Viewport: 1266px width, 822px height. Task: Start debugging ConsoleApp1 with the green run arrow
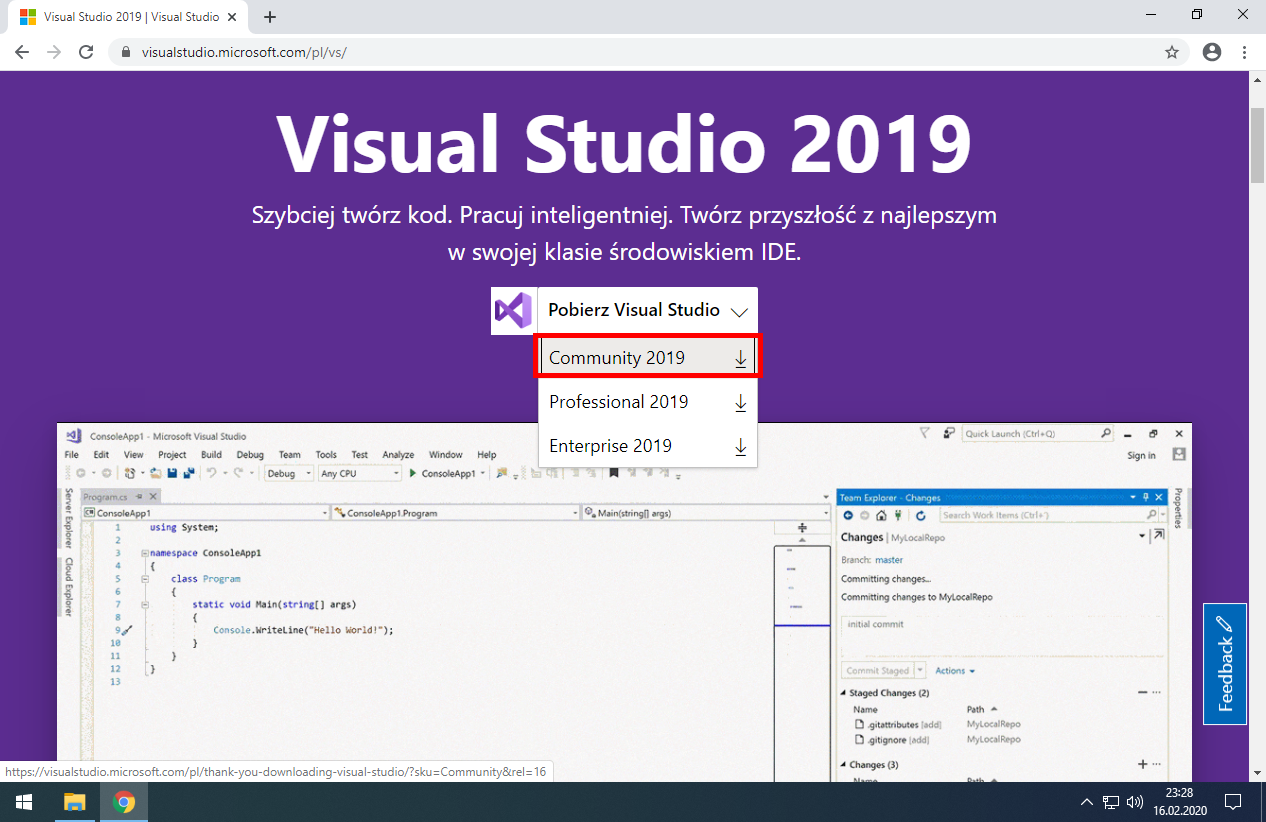411,471
